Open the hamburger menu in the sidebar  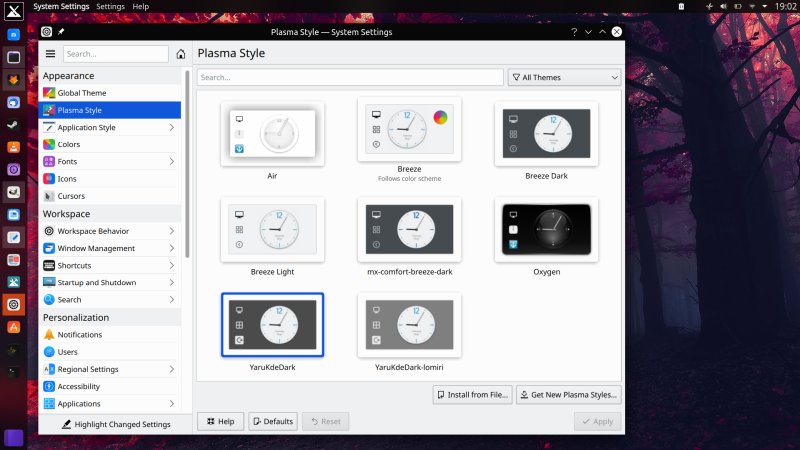tap(50, 54)
